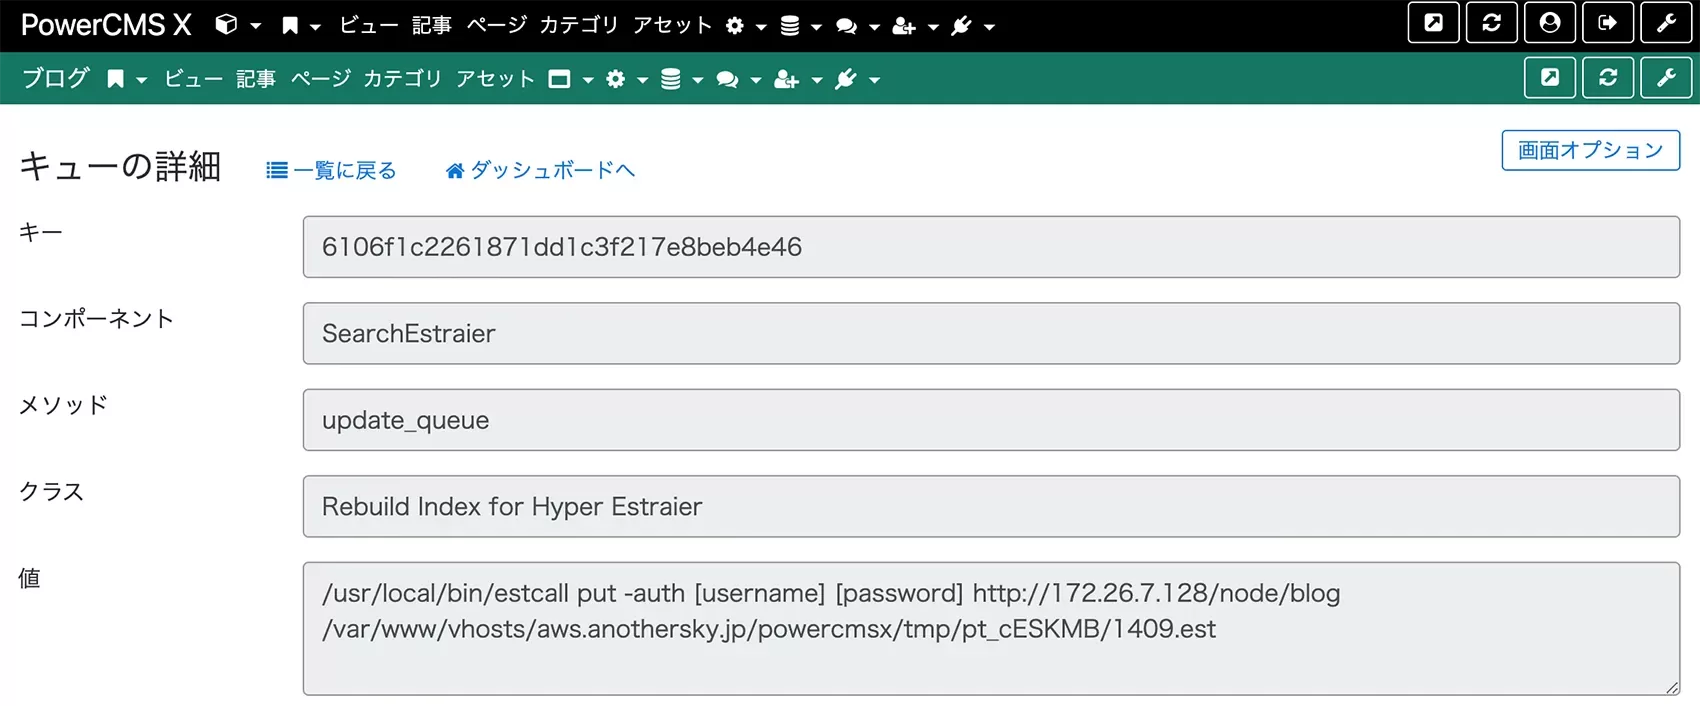Open the 画面オプション button
The width and height of the screenshot is (1700, 706).
[1590, 150]
